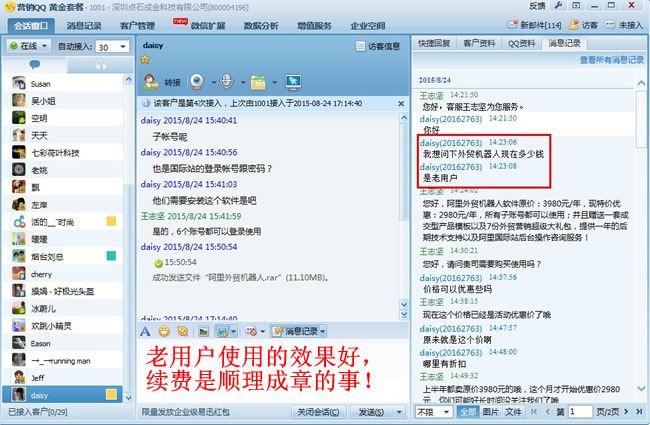Click the 新邮件[114] mail icon
The width and height of the screenshot is (650, 425).
click(513, 25)
